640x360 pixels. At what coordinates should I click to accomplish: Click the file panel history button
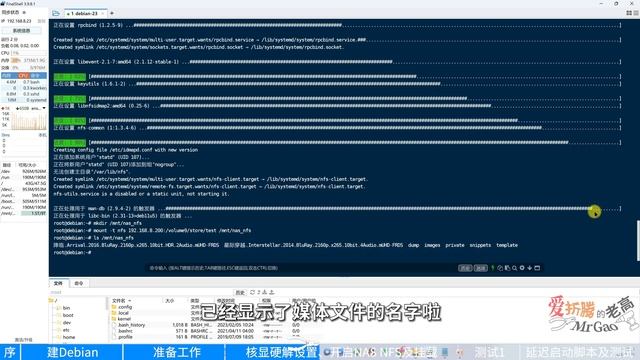point(240,292)
